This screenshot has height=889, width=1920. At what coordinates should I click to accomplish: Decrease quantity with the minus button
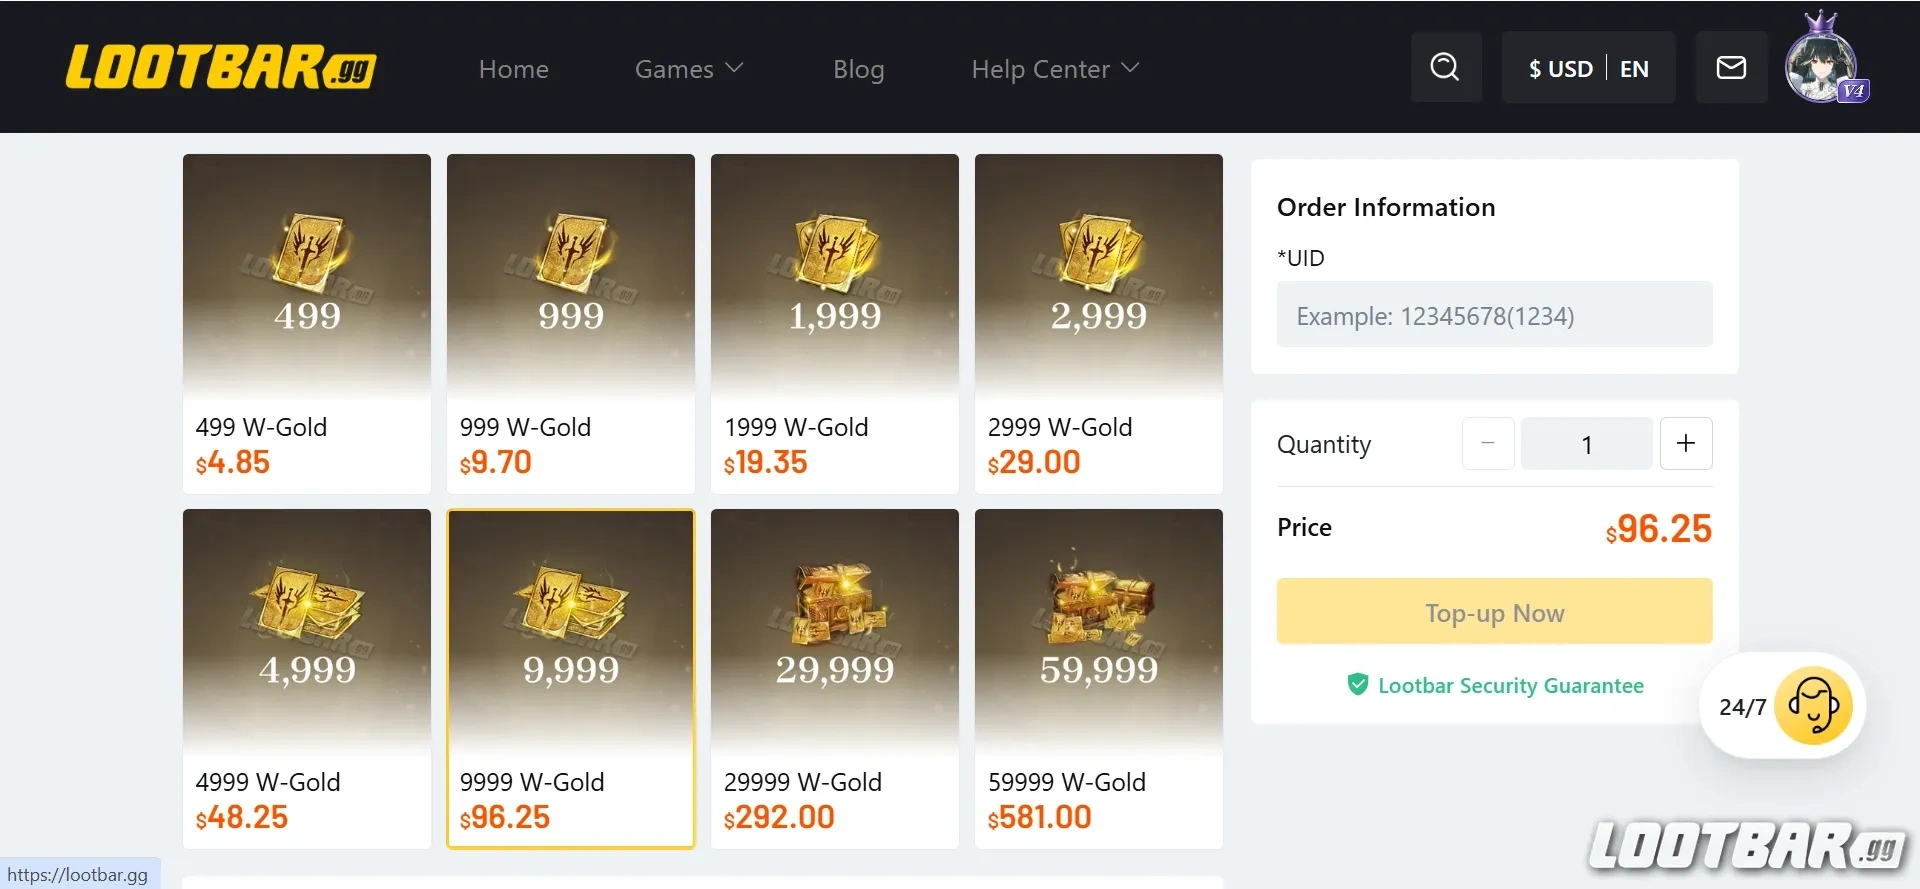pyautogui.click(x=1488, y=443)
